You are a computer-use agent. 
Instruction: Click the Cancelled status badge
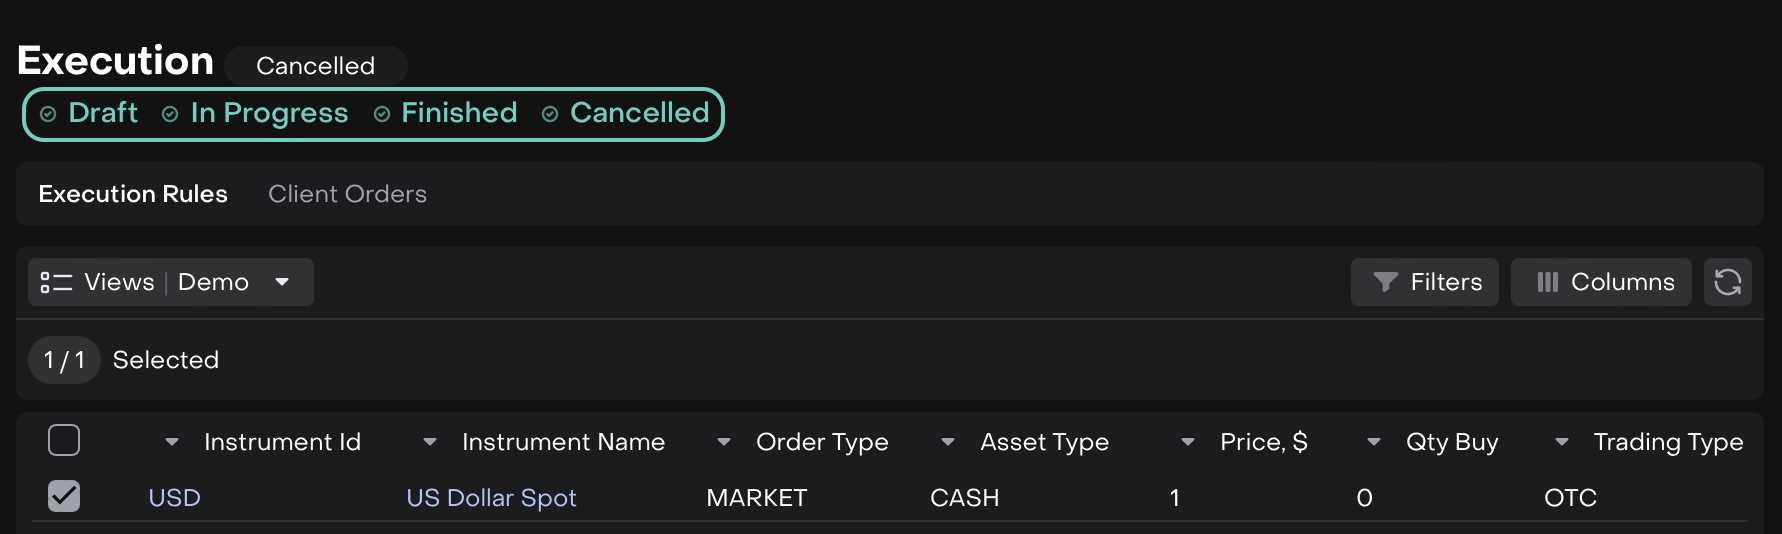pos(315,66)
